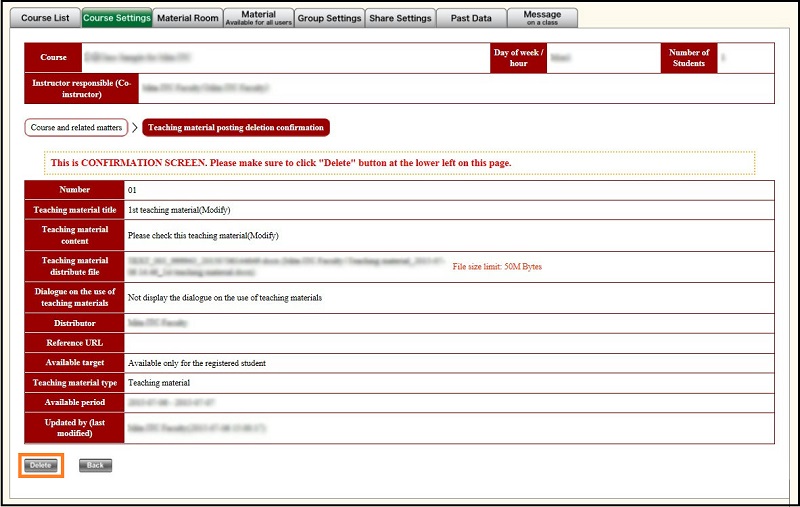Switch to the Past Data tab
This screenshot has height=507, width=800.
click(470, 18)
